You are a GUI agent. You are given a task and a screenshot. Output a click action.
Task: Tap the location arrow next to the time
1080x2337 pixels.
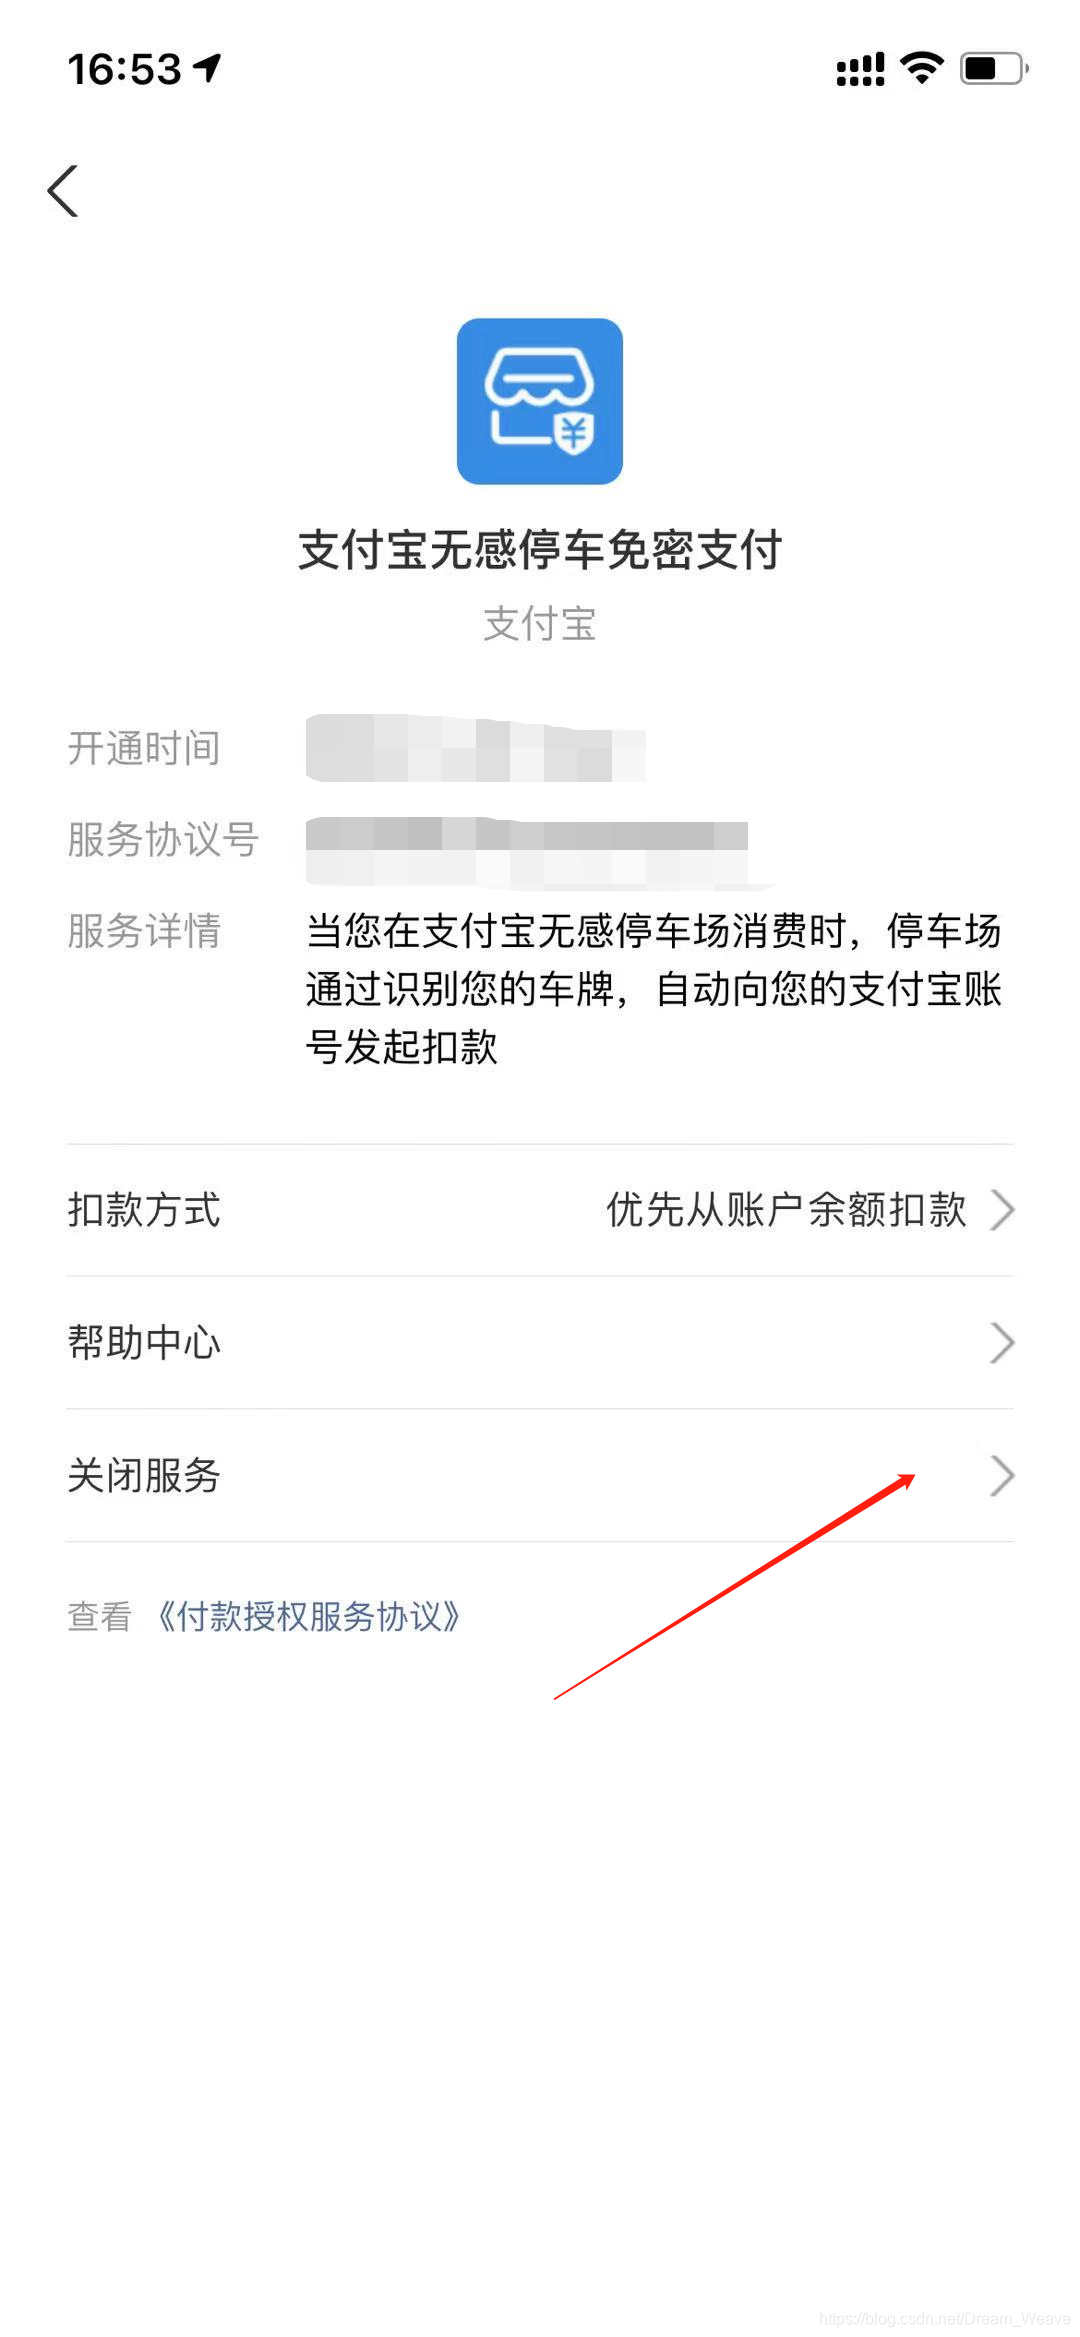click(x=207, y=68)
